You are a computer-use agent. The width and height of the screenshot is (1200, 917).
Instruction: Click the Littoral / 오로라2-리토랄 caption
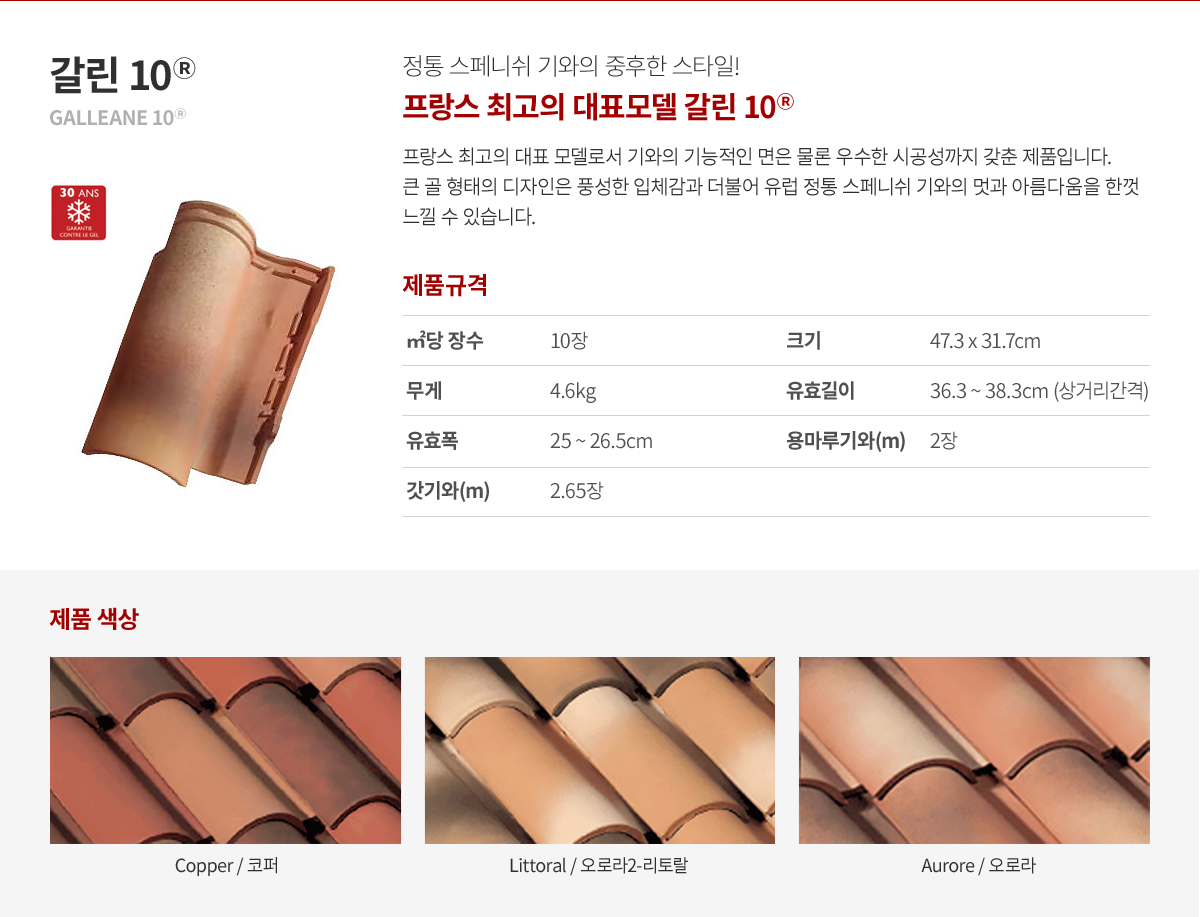[x=599, y=866]
